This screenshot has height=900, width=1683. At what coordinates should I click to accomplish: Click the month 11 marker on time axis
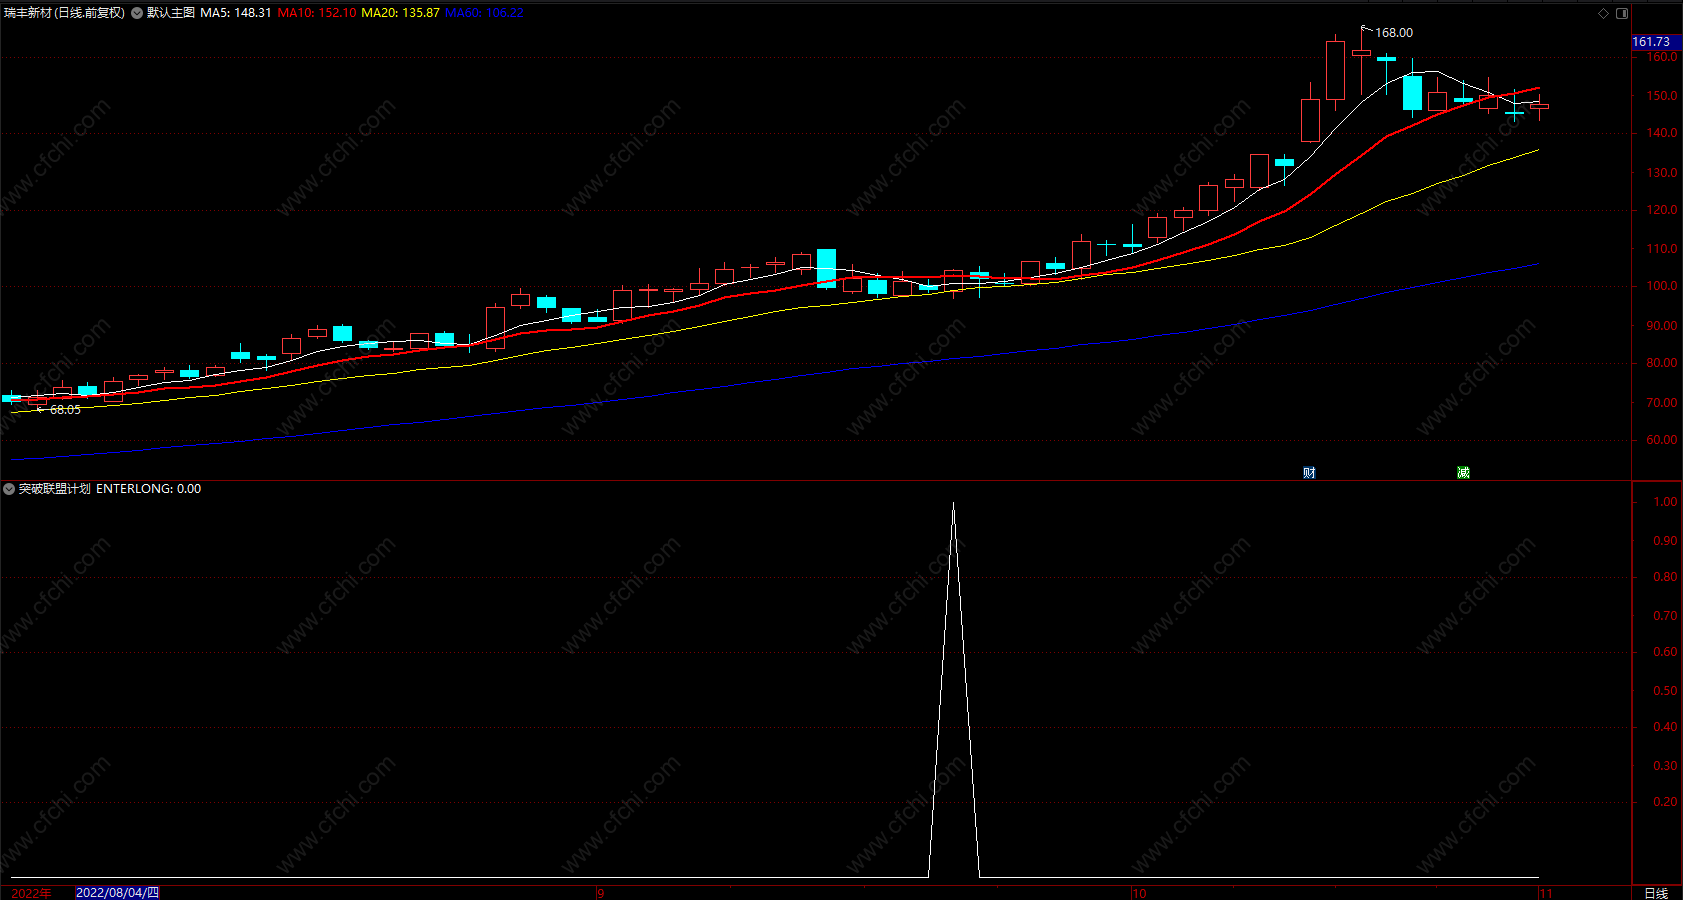[x=1546, y=893]
